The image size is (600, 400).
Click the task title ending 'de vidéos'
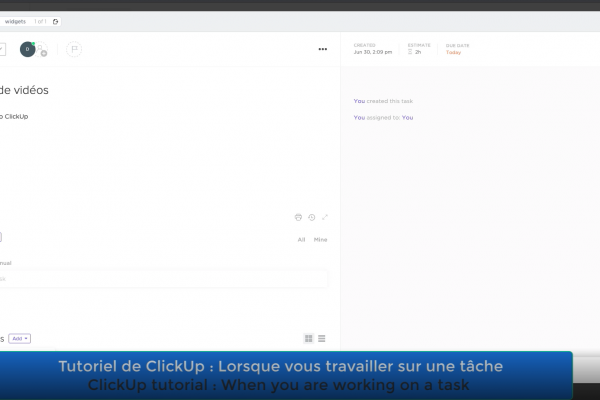(24, 90)
